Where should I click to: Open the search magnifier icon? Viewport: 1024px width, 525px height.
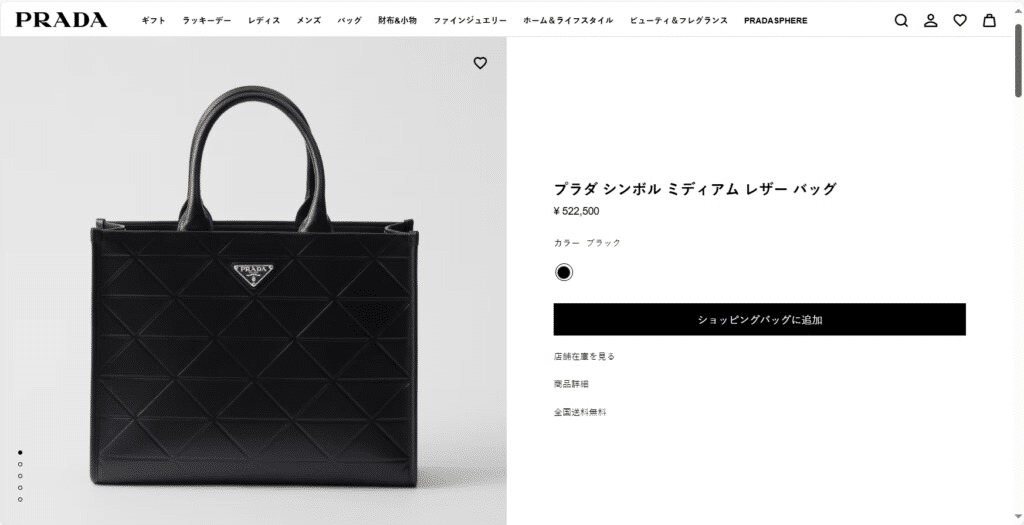tap(901, 20)
